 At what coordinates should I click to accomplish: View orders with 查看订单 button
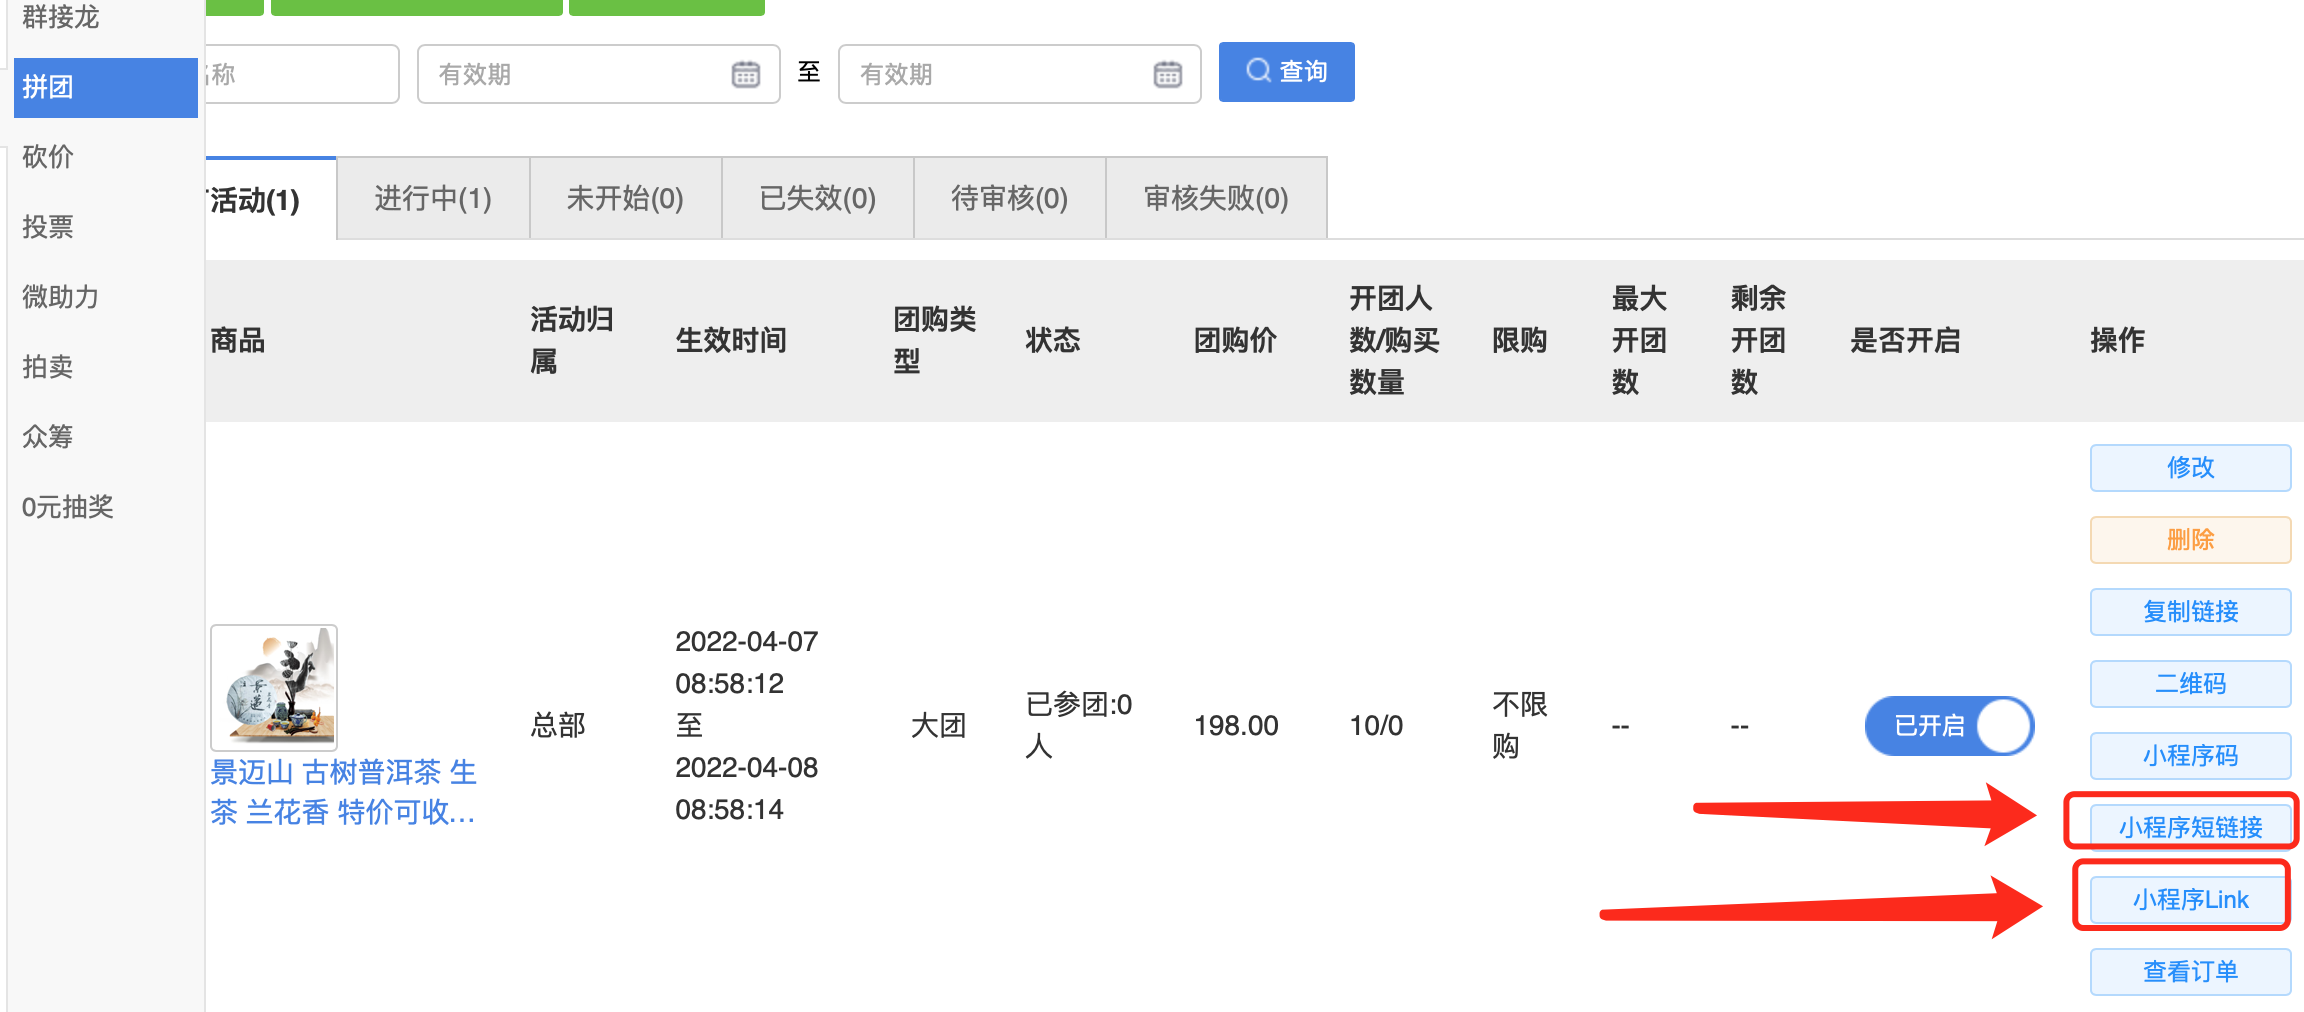pos(2190,972)
